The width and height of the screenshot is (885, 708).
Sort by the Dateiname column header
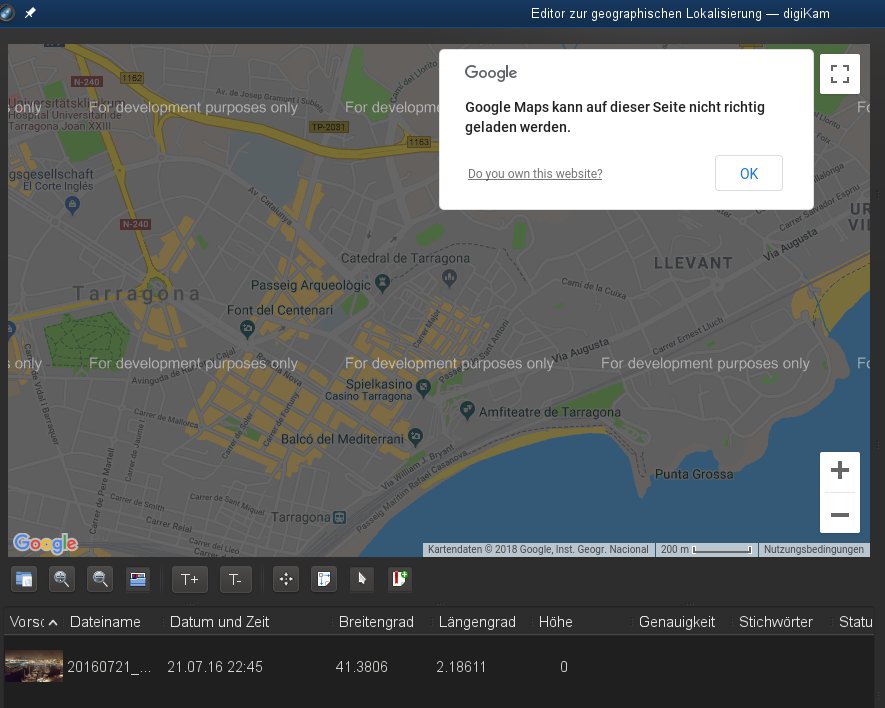[x=105, y=622]
